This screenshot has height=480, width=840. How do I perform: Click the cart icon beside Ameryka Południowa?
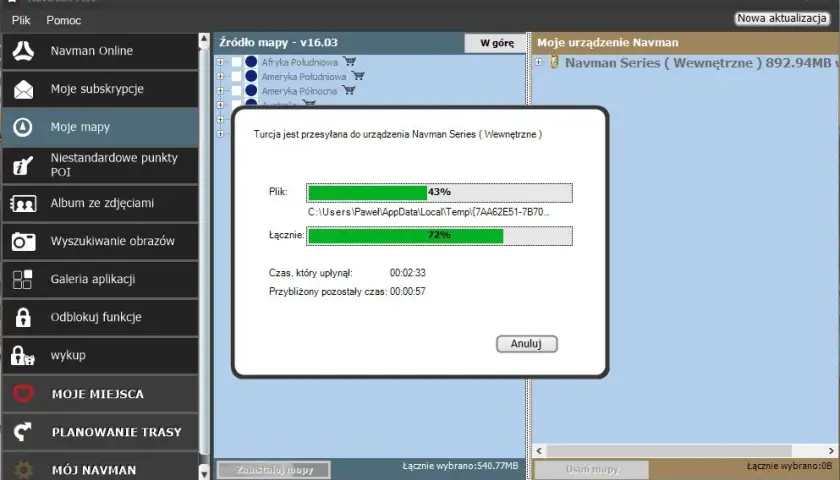[358, 76]
